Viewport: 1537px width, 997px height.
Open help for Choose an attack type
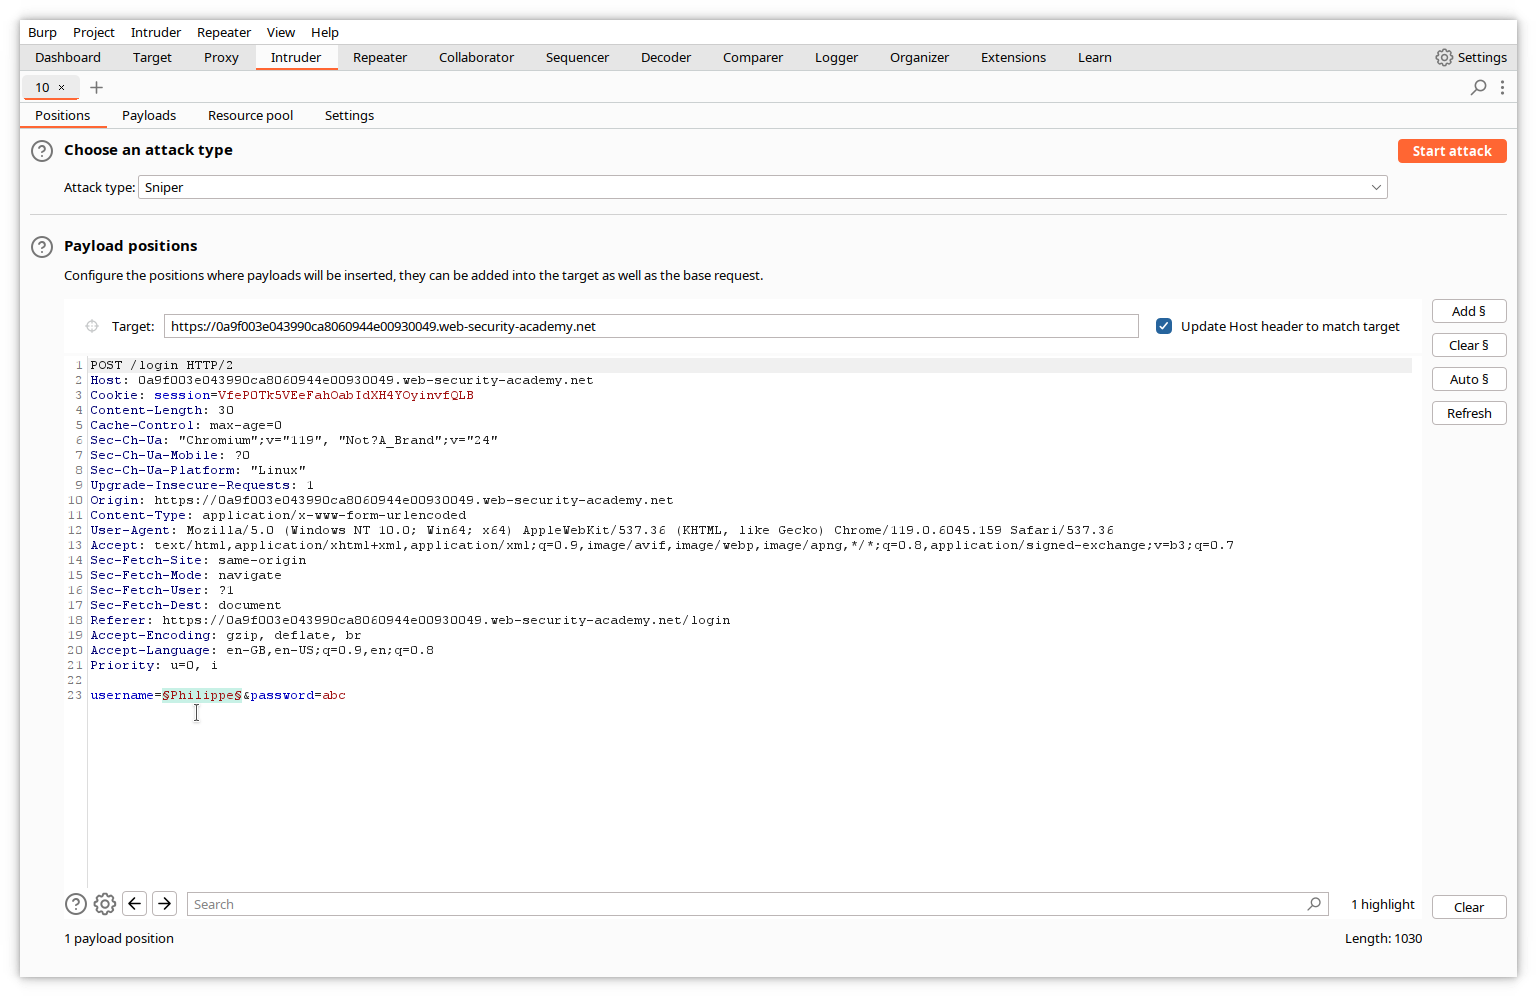click(42, 151)
